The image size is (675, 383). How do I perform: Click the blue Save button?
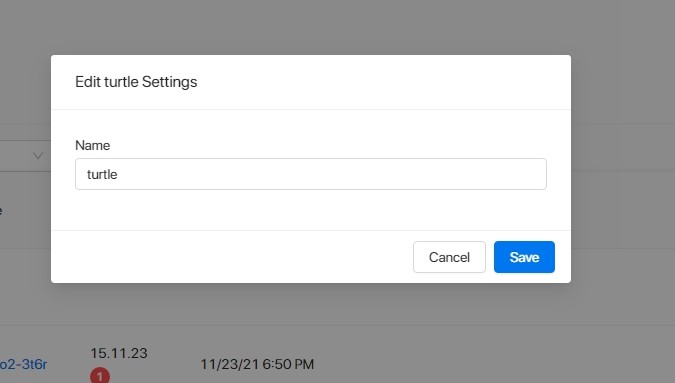click(524, 257)
